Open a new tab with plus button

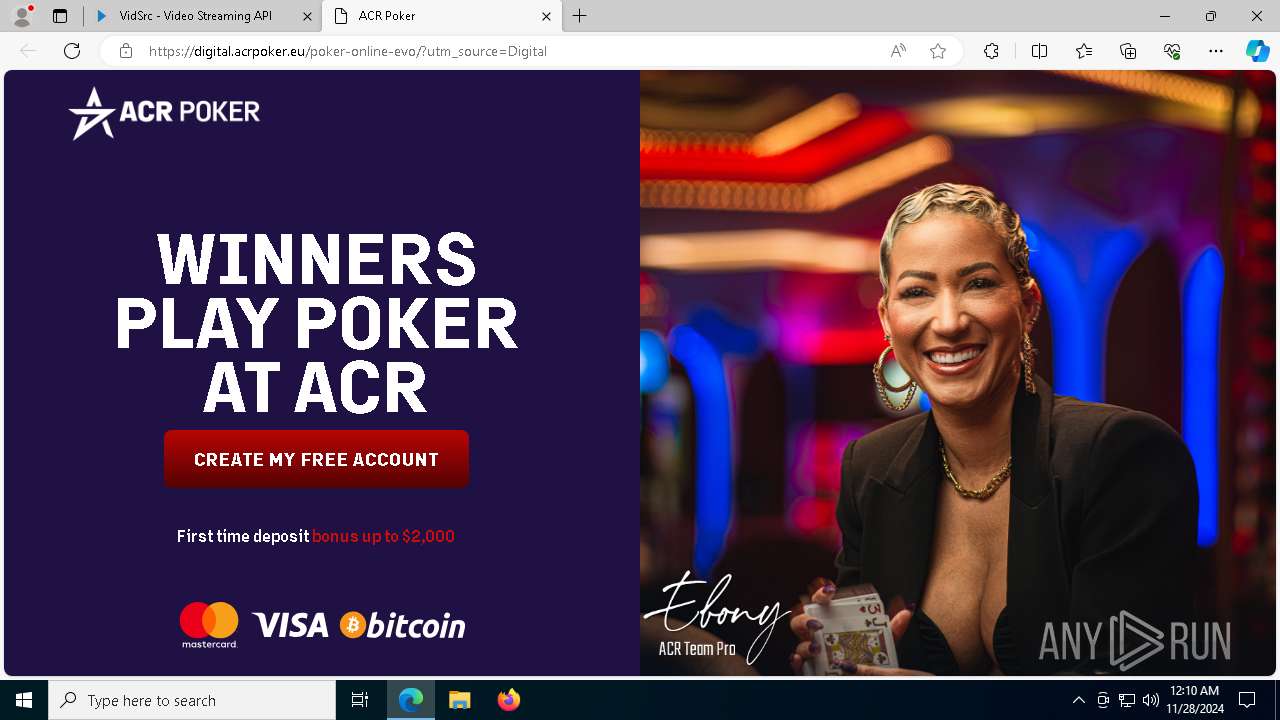(x=579, y=16)
